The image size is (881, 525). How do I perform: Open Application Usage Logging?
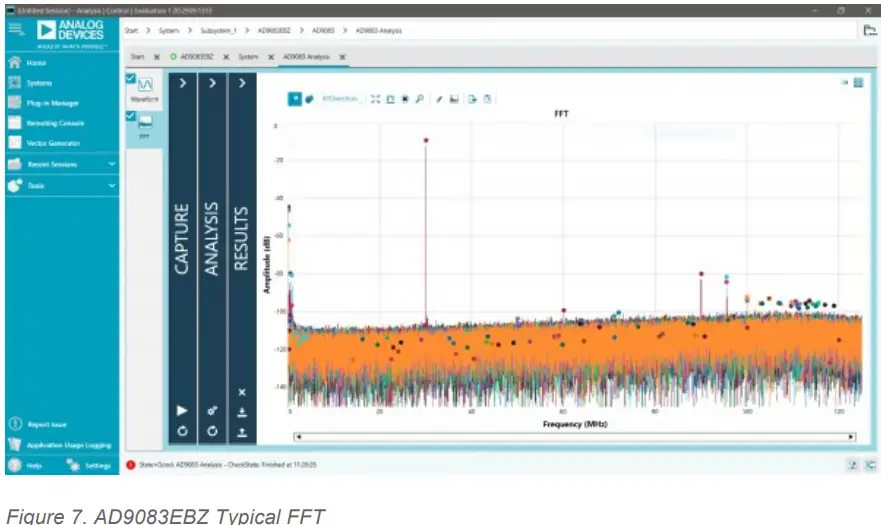69,445
